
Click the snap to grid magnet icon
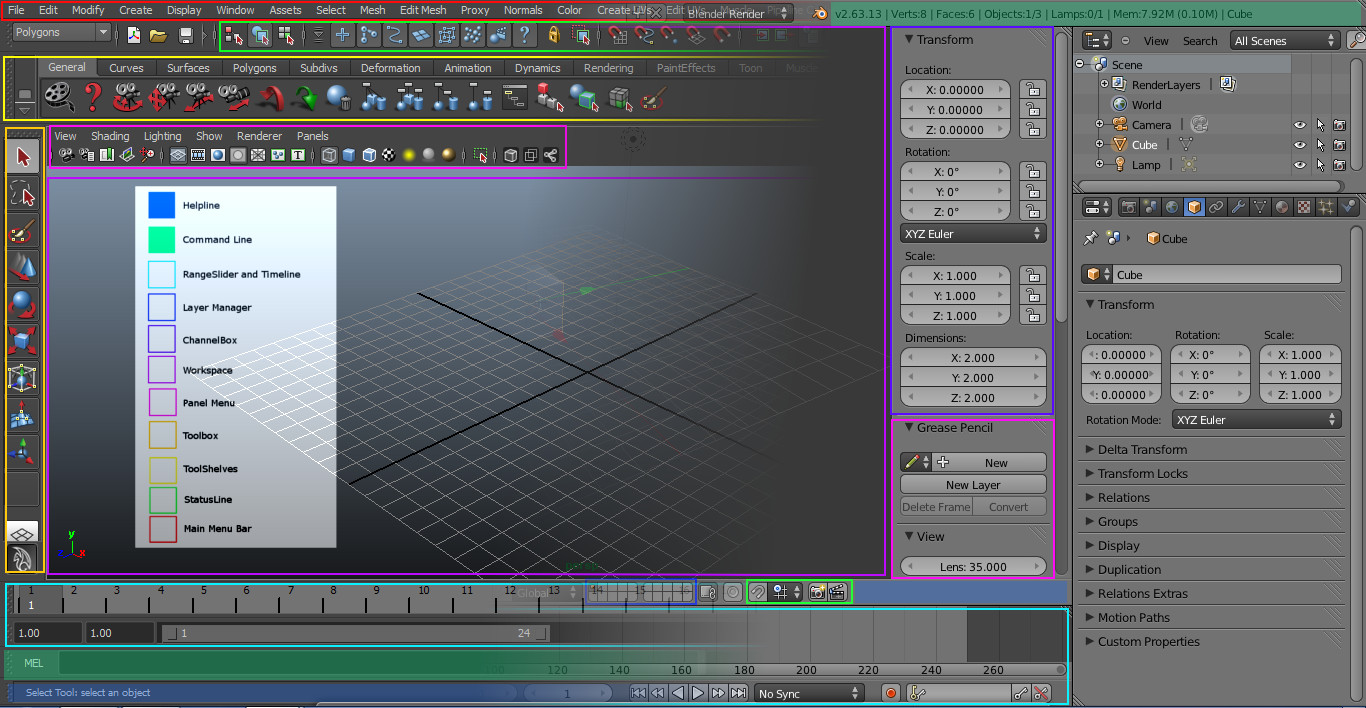click(618, 36)
